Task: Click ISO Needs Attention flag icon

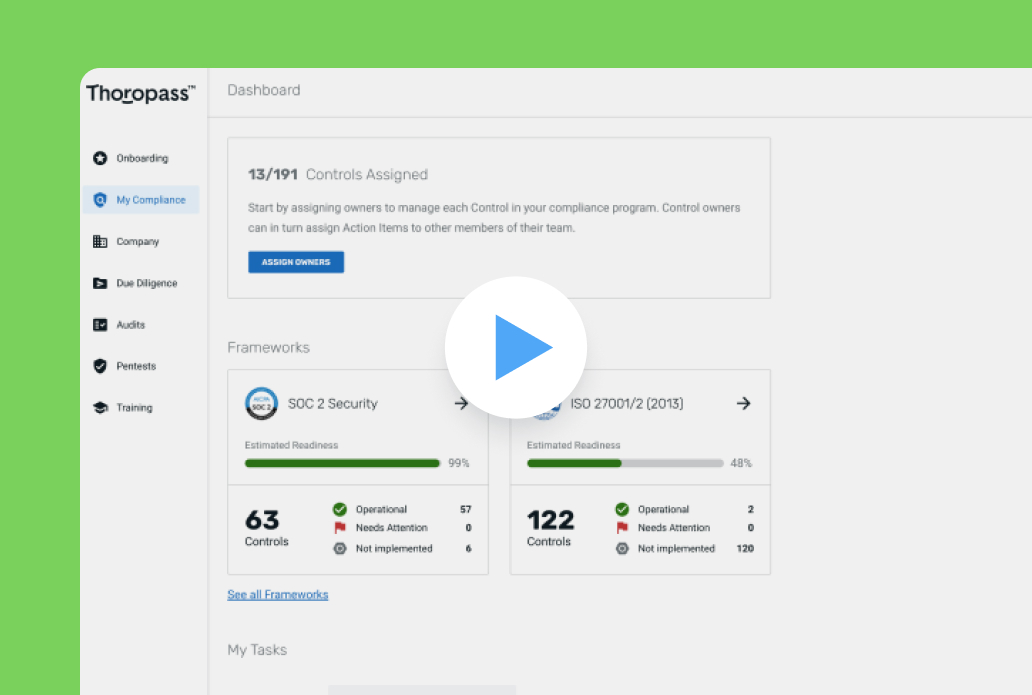Action: click(x=622, y=528)
